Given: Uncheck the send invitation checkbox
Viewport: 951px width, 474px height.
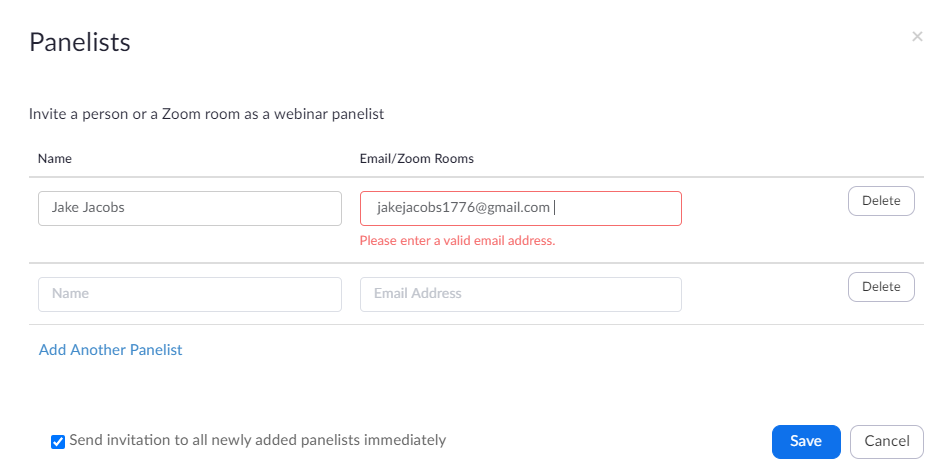Looking at the screenshot, I should (x=58, y=441).
